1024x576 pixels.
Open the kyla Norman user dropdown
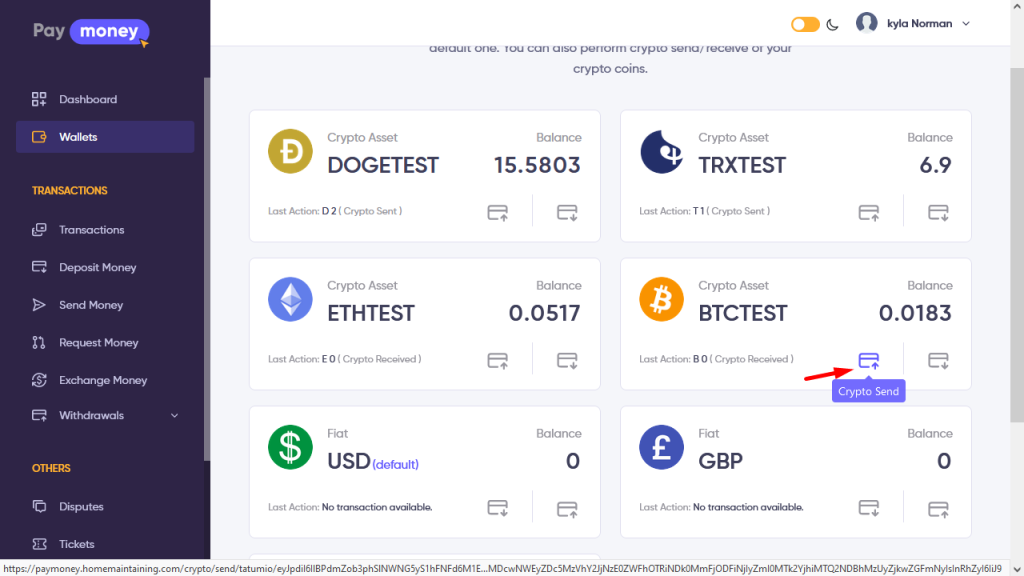click(913, 24)
